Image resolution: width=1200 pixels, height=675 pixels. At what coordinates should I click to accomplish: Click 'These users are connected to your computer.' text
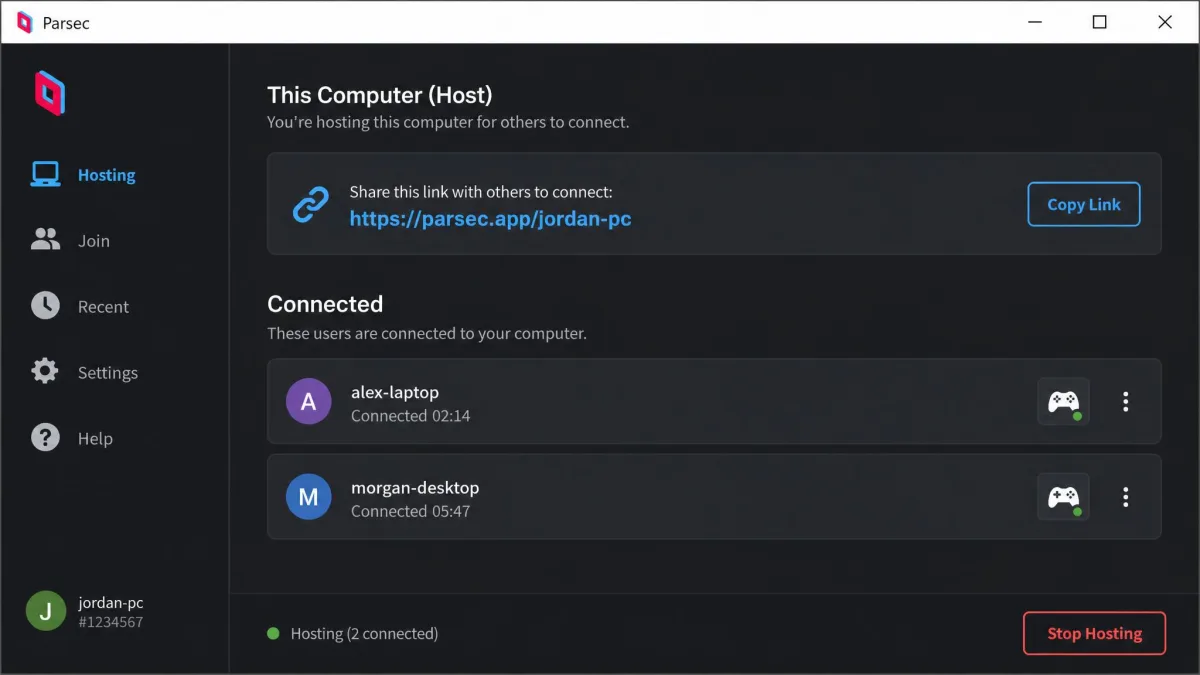(x=427, y=333)
